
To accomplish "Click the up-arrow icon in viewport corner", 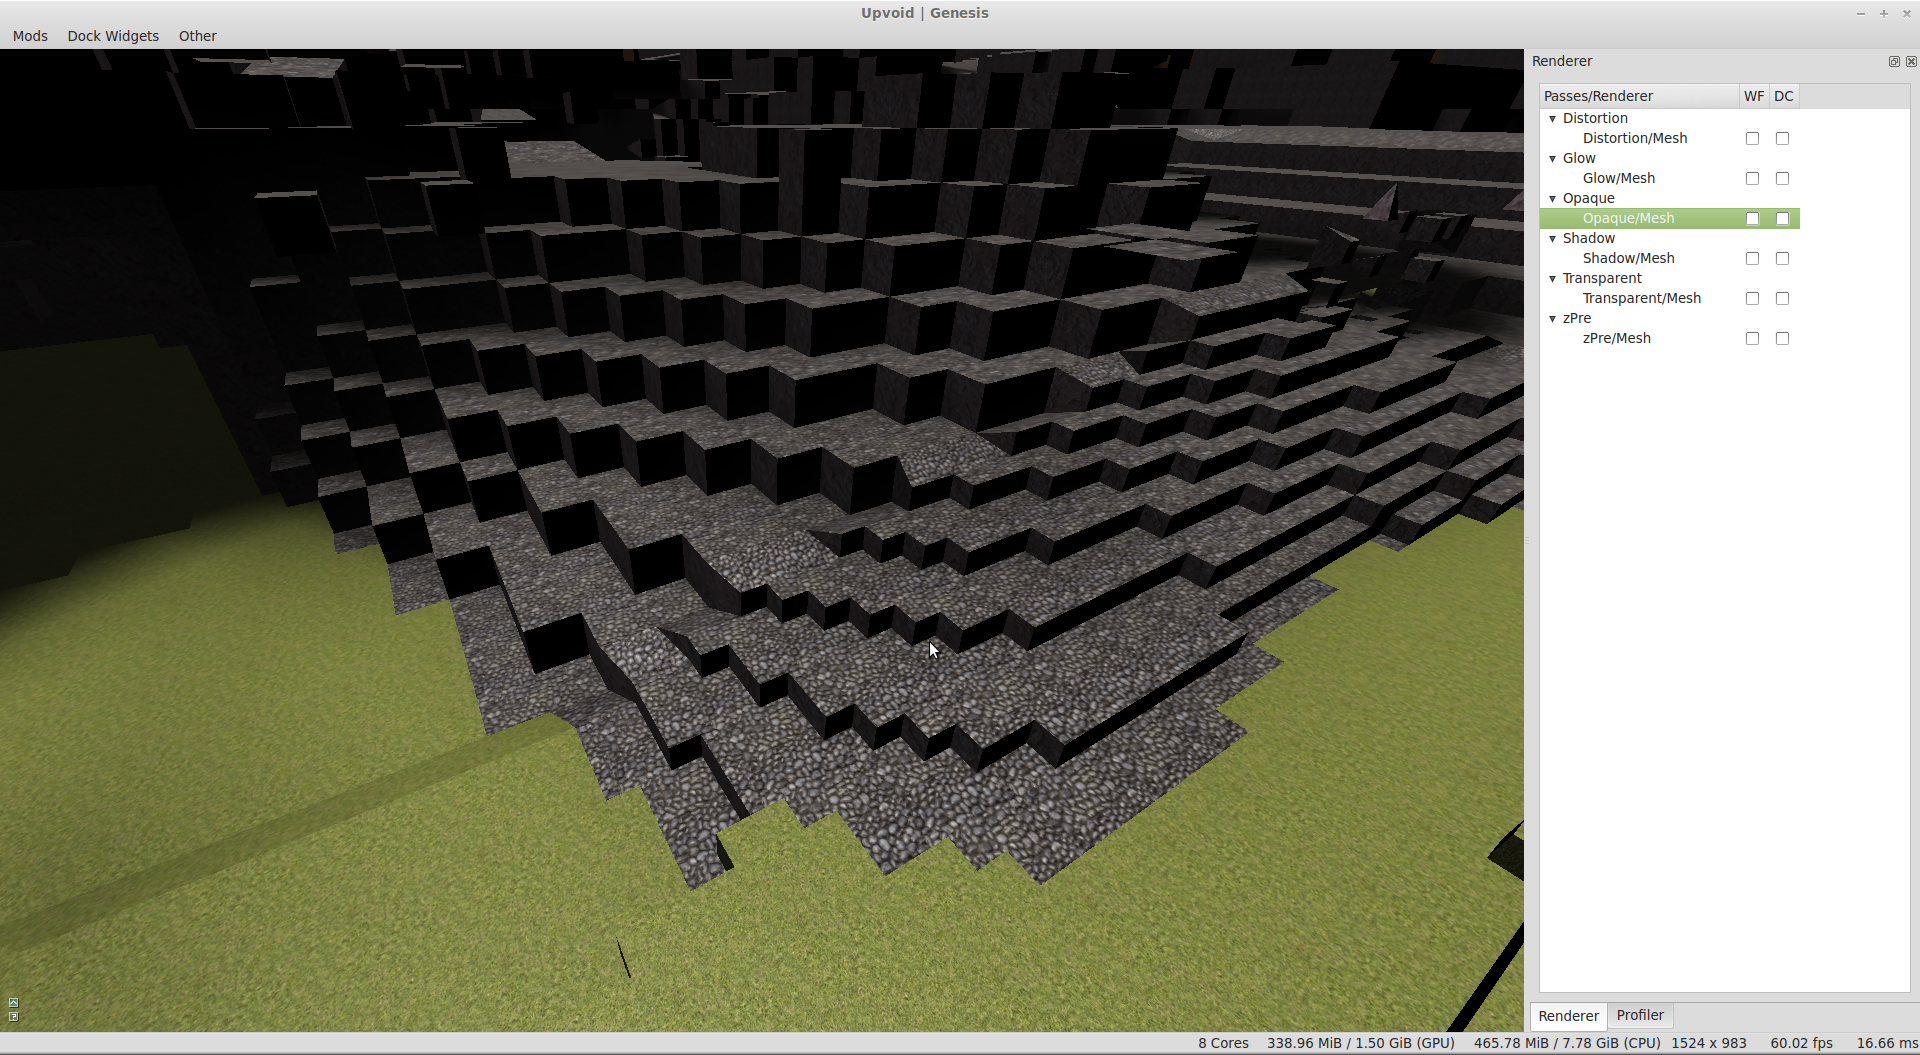I will coord(13,1002).
